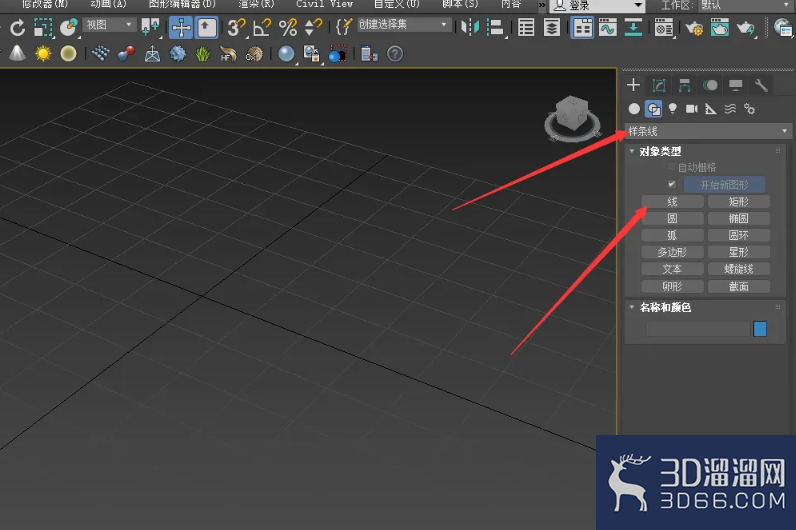Switch to the Hierarchy panel tab
The height and width of the screenshot is (530, 796).
tap(684, 85)
